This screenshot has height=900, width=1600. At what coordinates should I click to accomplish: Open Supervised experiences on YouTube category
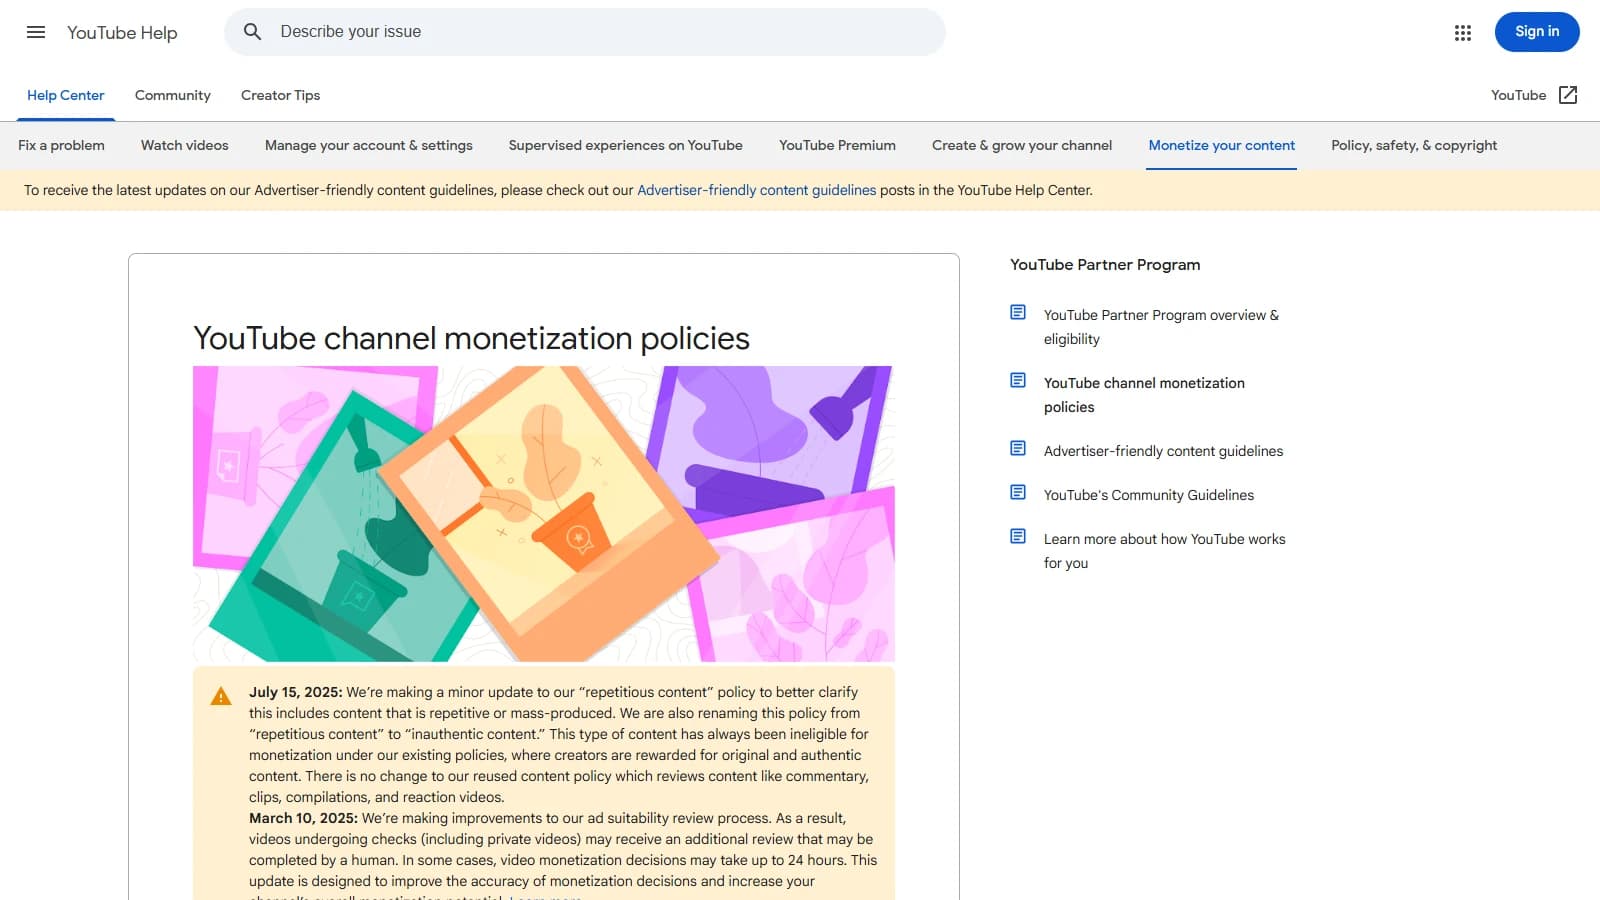[626, 145]
